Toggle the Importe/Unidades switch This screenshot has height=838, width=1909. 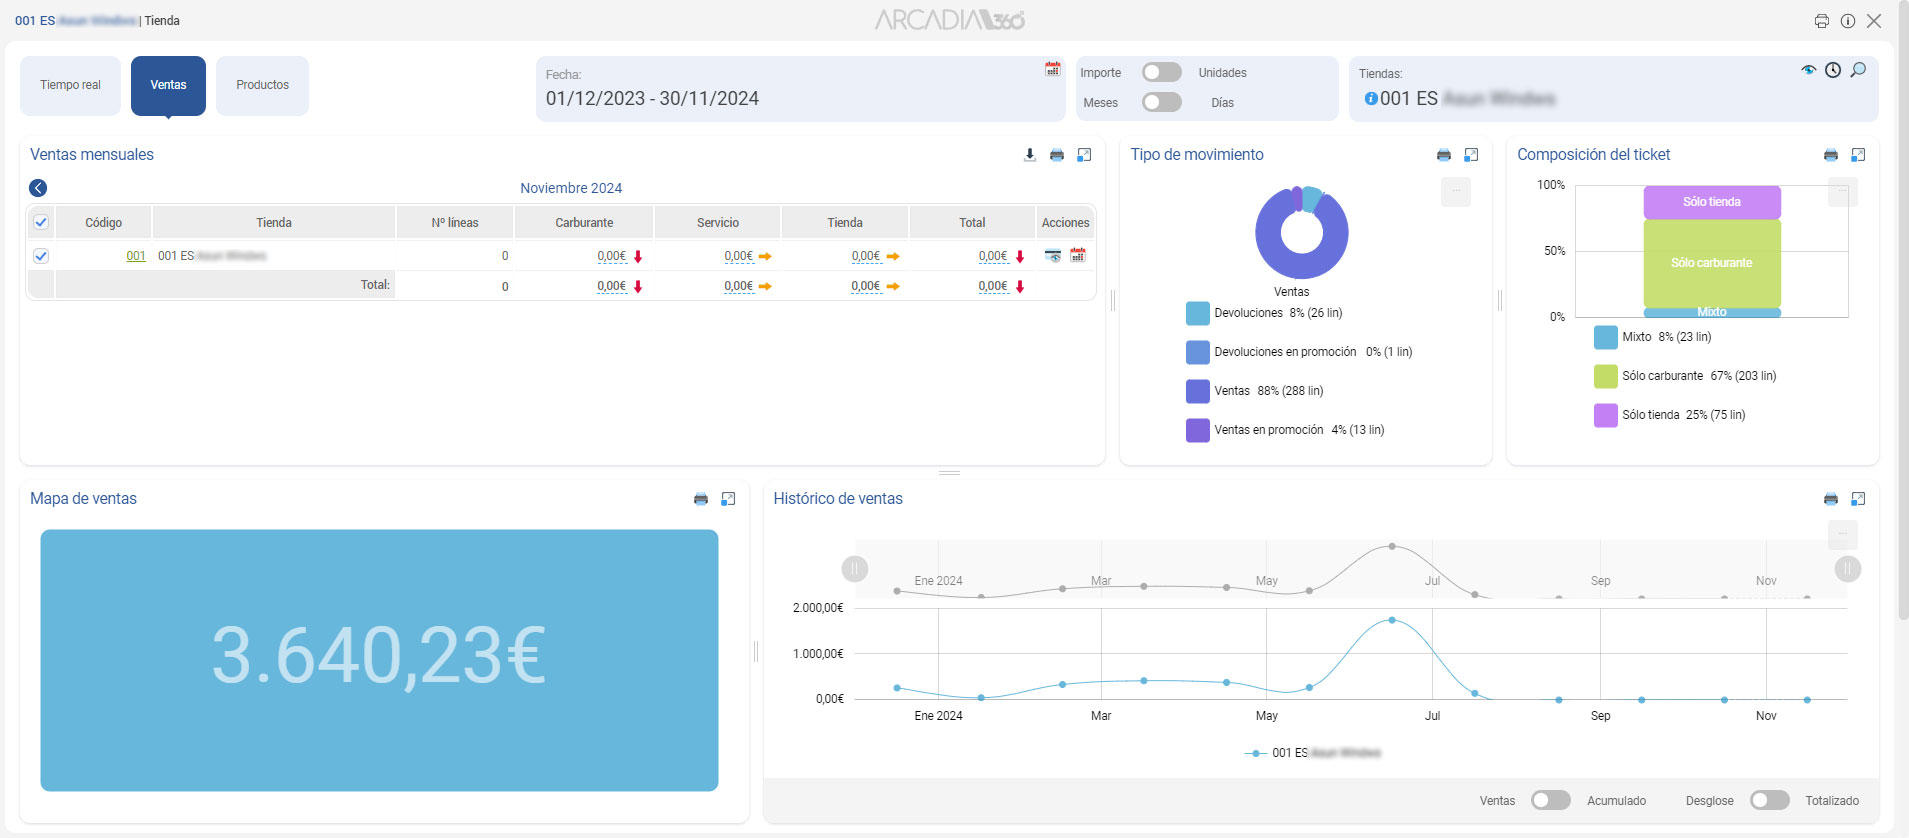[x=1161, y=73]
